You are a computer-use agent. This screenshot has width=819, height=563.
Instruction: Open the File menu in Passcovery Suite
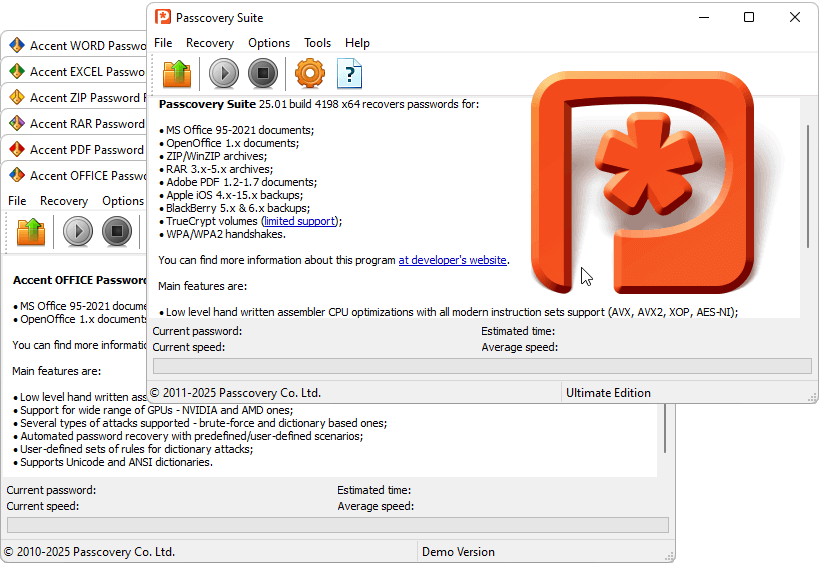click(163, 43)
